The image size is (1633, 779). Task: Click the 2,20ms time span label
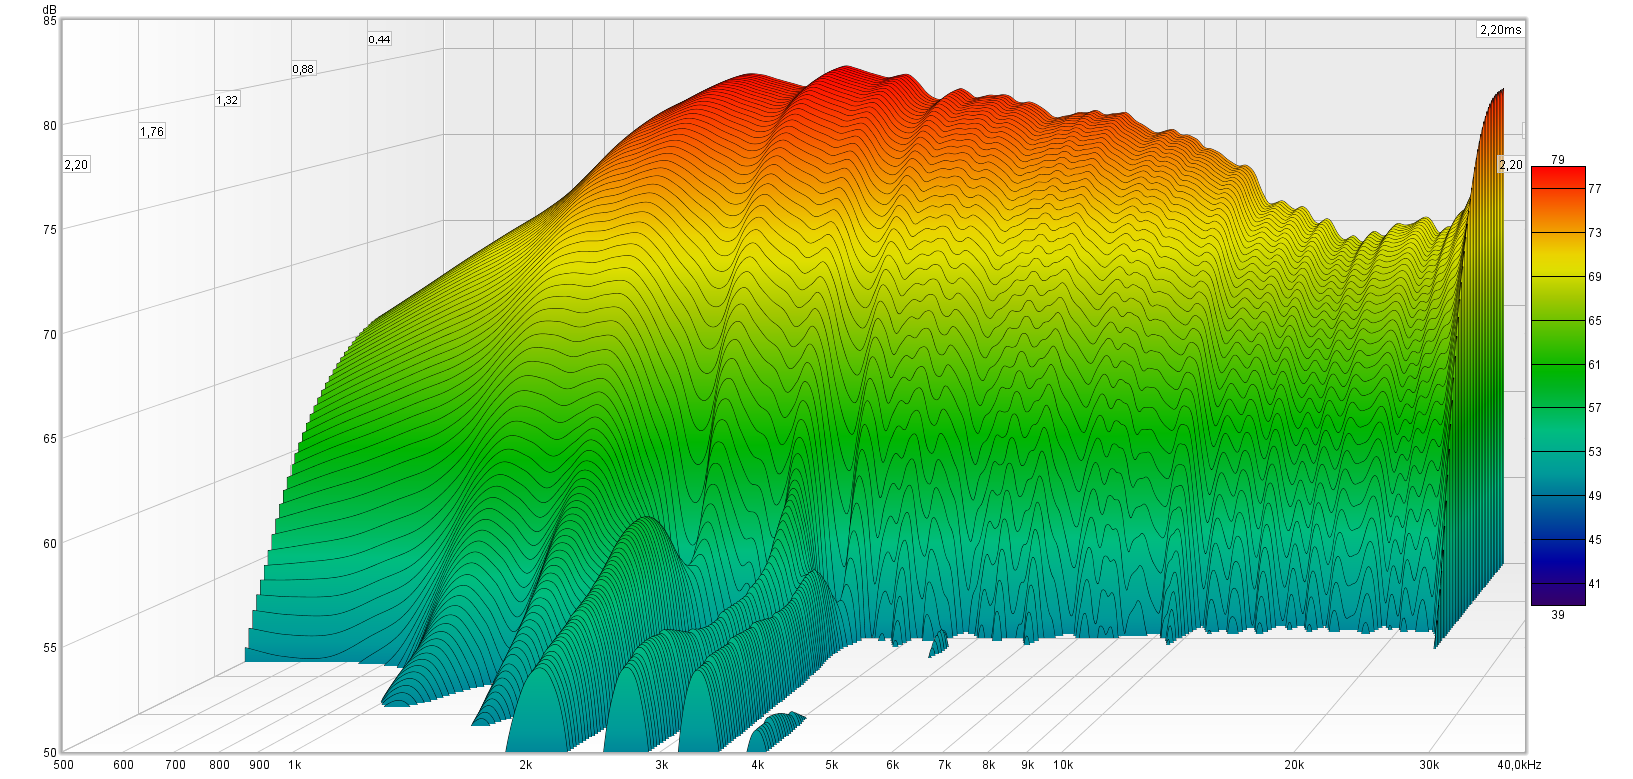(1500, 30)
